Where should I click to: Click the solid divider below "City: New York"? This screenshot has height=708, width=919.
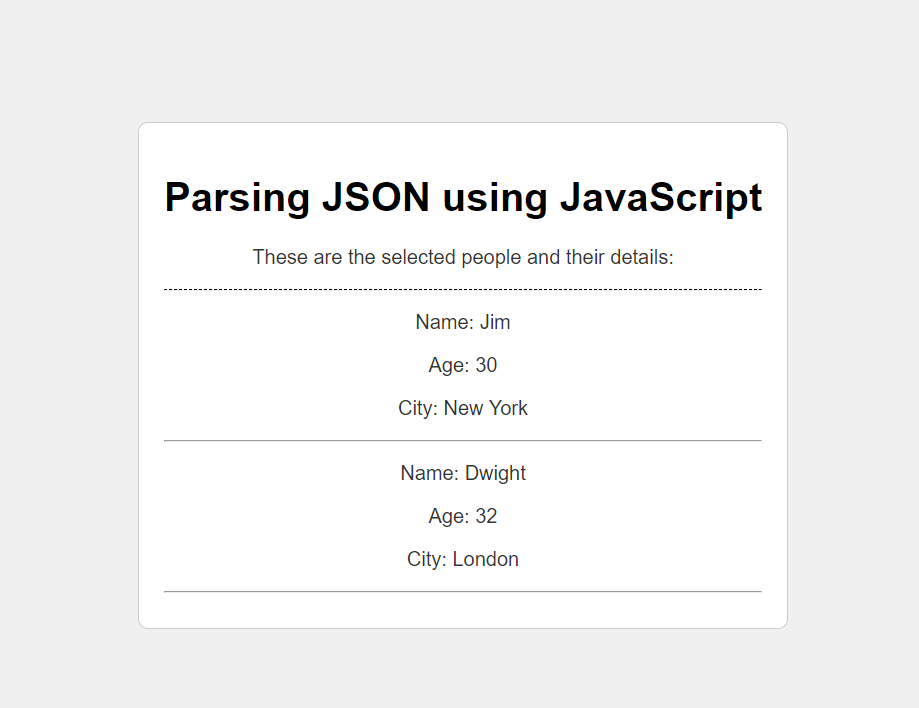tap(463, 440)
